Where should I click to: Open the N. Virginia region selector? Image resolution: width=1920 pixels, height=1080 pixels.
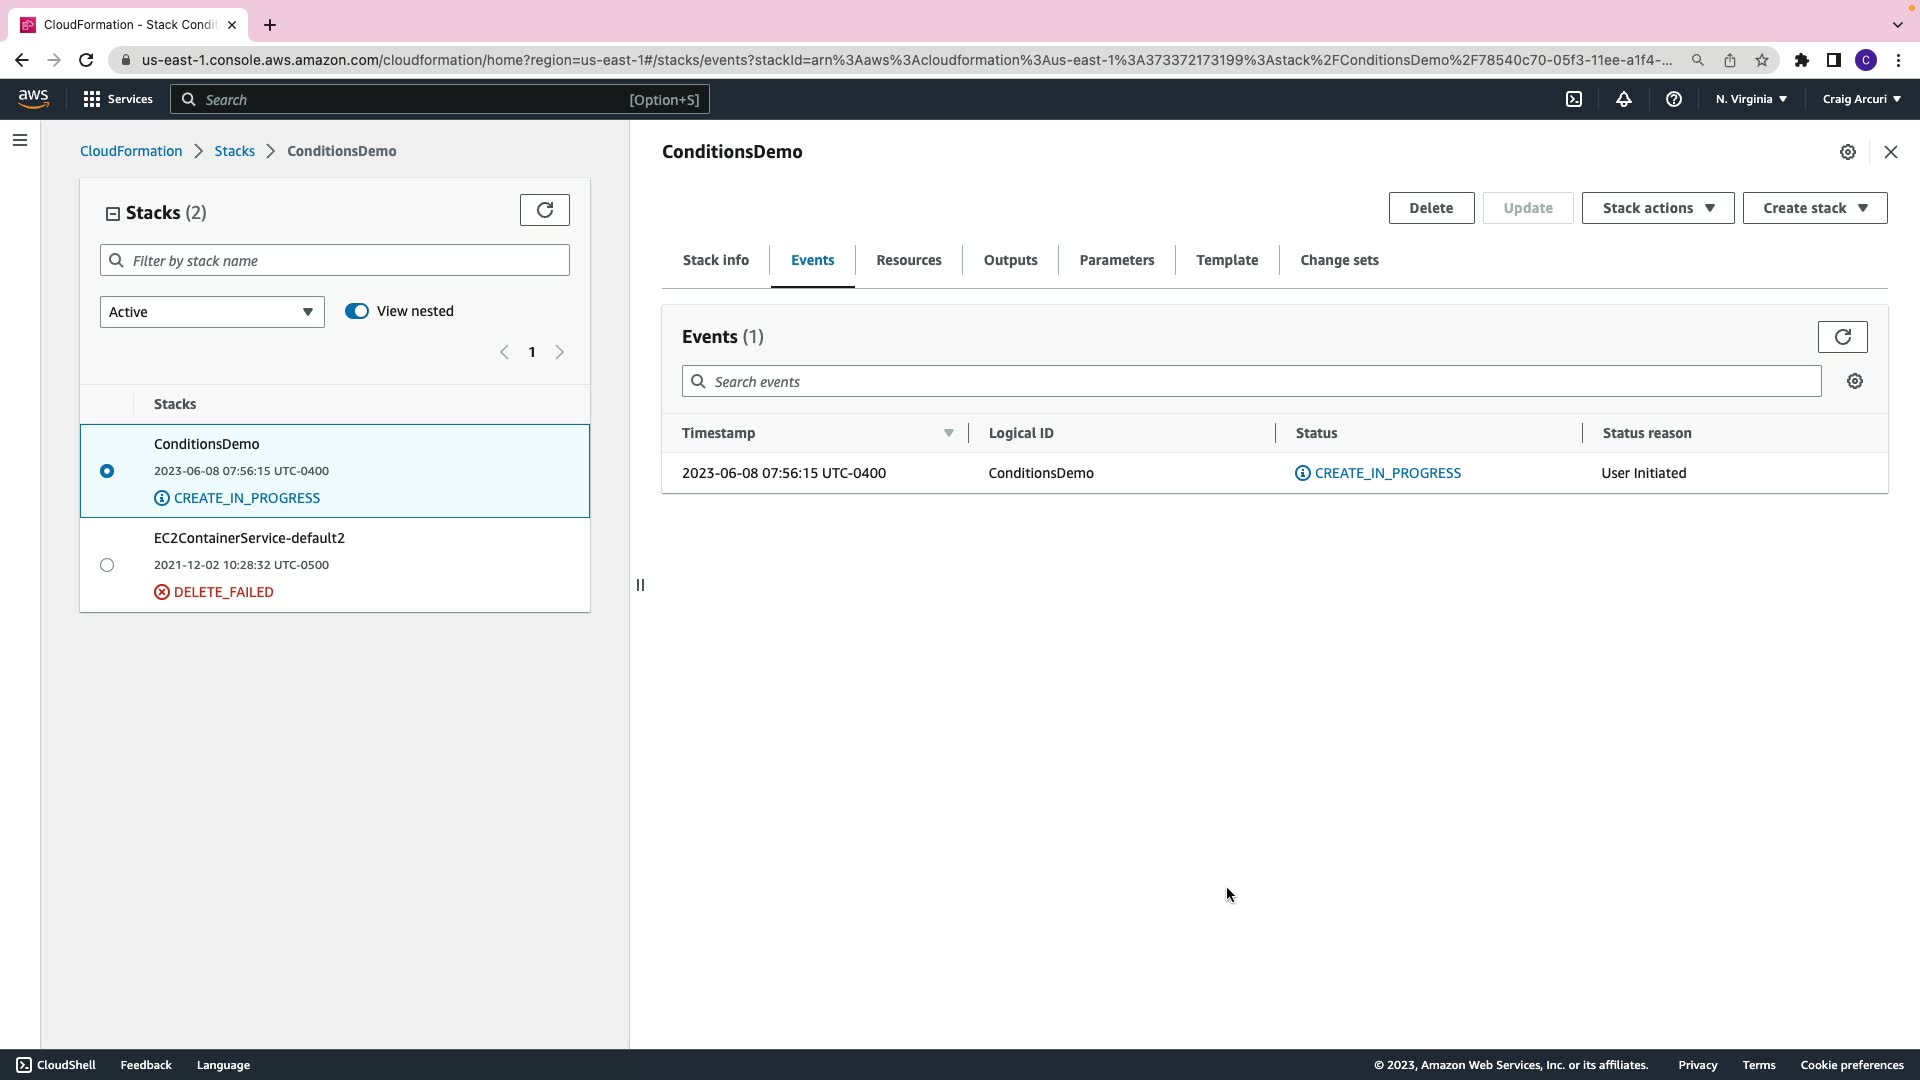click(x=1751, y=99)
